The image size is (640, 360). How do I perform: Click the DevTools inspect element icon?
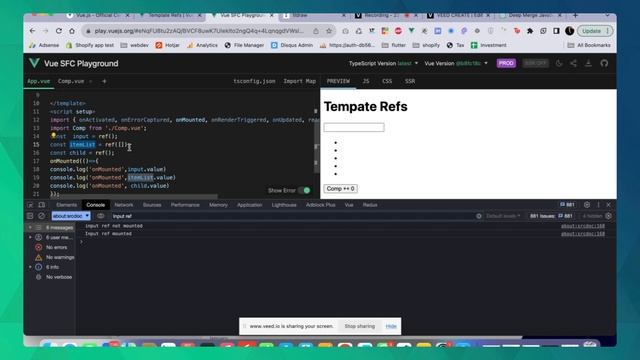[x=30, y=205]
